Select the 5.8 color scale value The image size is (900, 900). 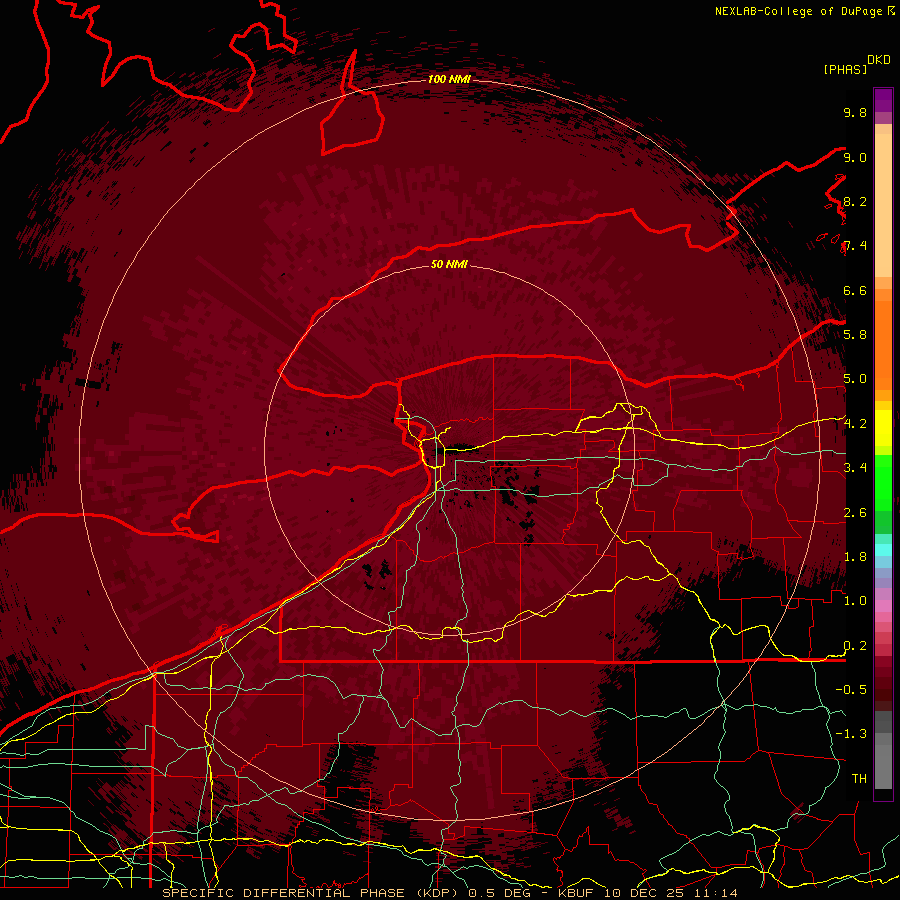(x=855, y=335)
